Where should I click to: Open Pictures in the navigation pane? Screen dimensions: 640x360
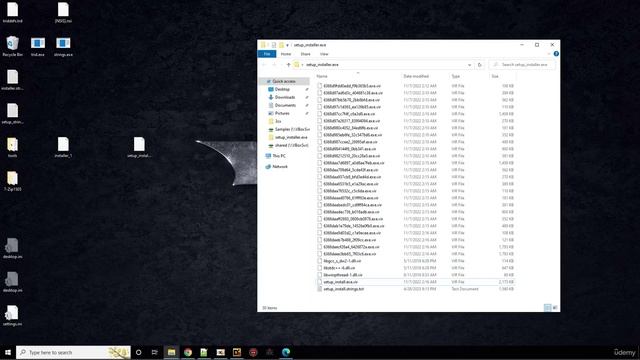pos(282,113)
